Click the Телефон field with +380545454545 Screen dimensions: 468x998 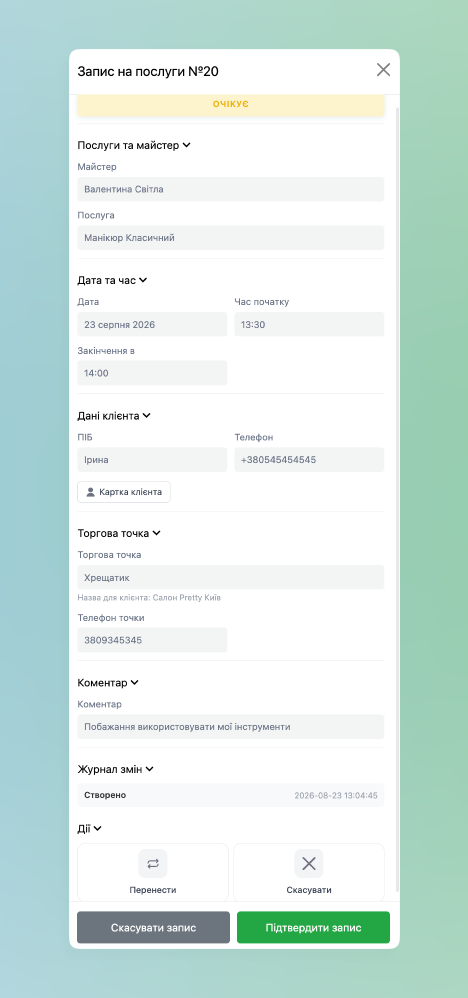309,460
